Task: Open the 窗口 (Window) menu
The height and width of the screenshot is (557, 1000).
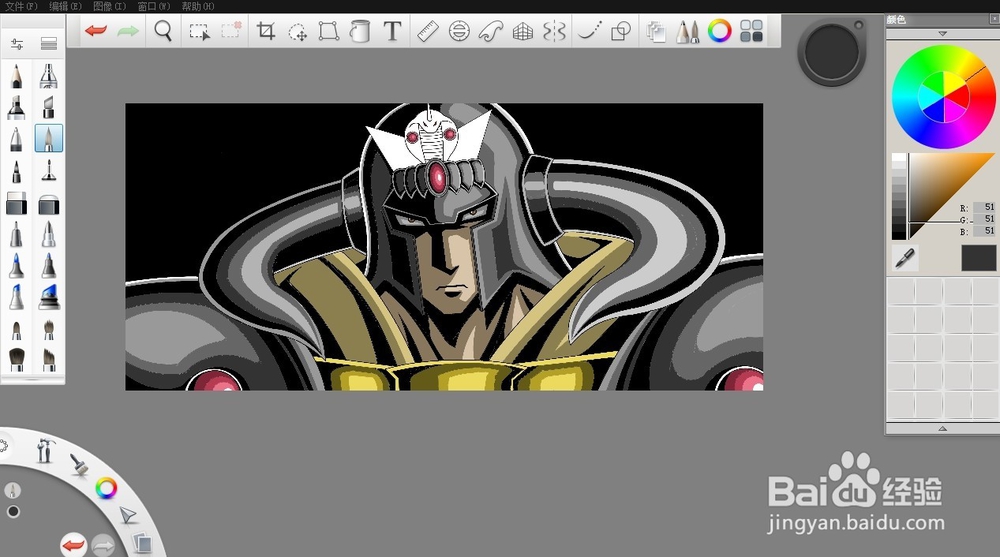Action: 153,6
